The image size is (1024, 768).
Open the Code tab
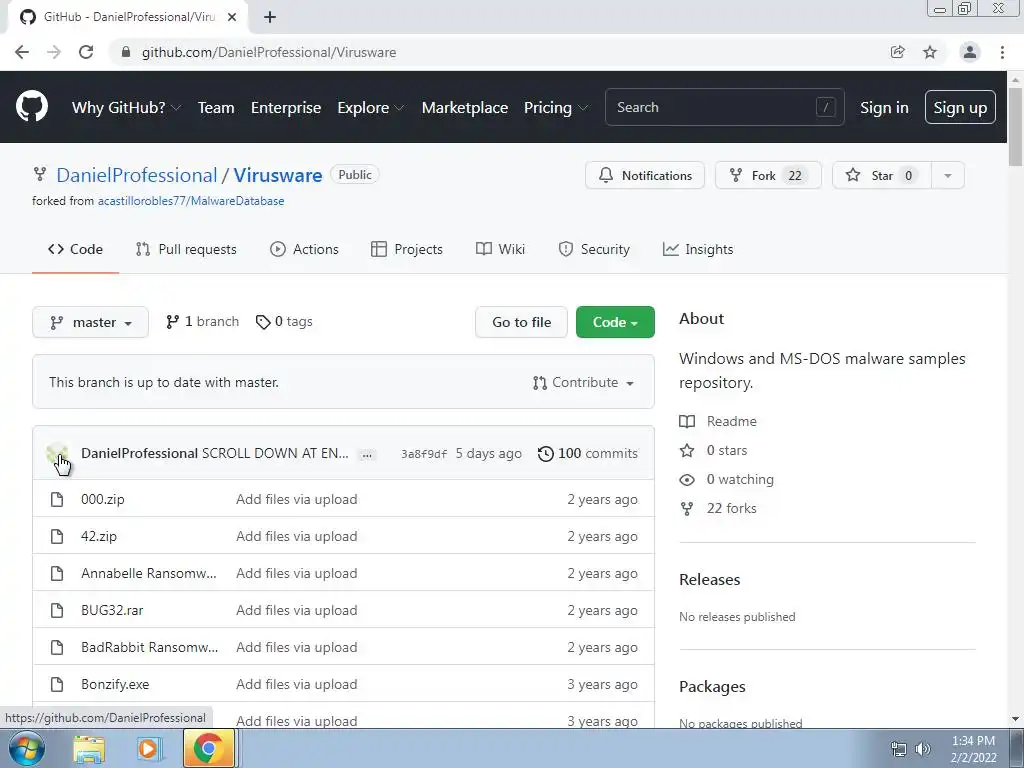[75, 249]
